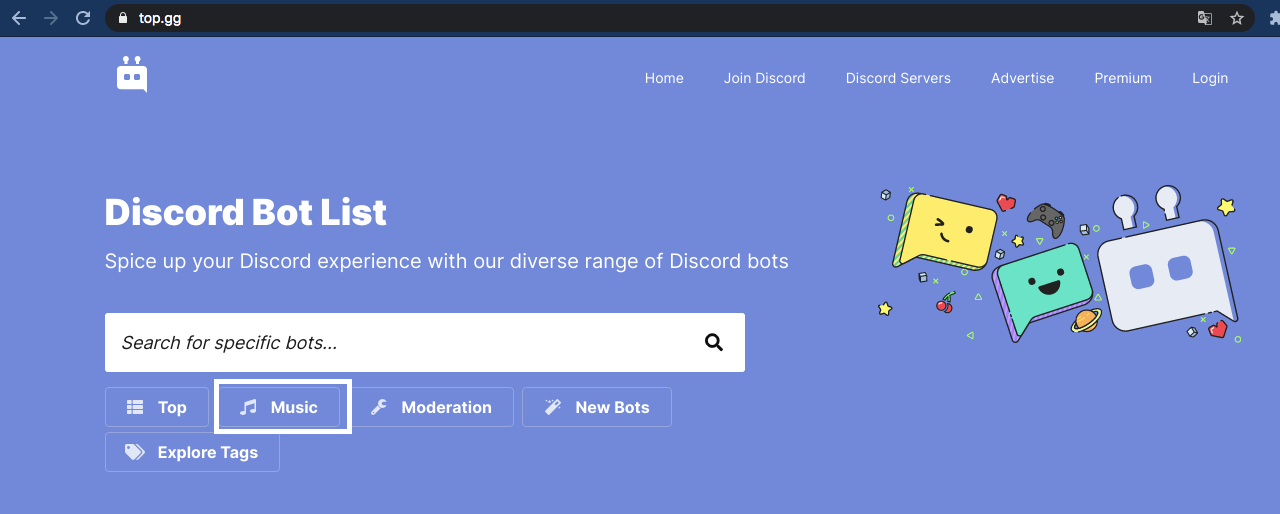The width and height of the screenshot is (1280, 514).
Task: Open the Advertise page
Action: [1022, 78]
